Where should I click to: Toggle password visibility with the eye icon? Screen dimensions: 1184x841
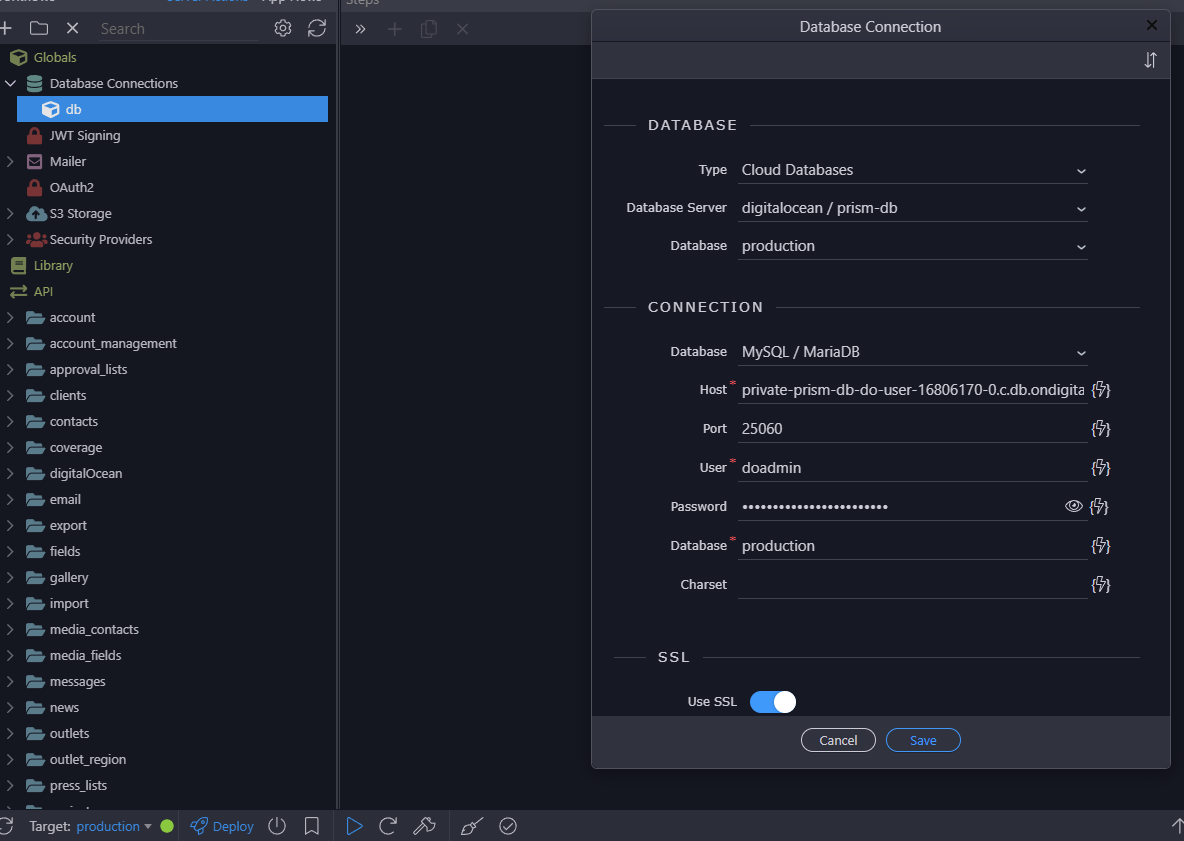click(x=1074, y=506)
